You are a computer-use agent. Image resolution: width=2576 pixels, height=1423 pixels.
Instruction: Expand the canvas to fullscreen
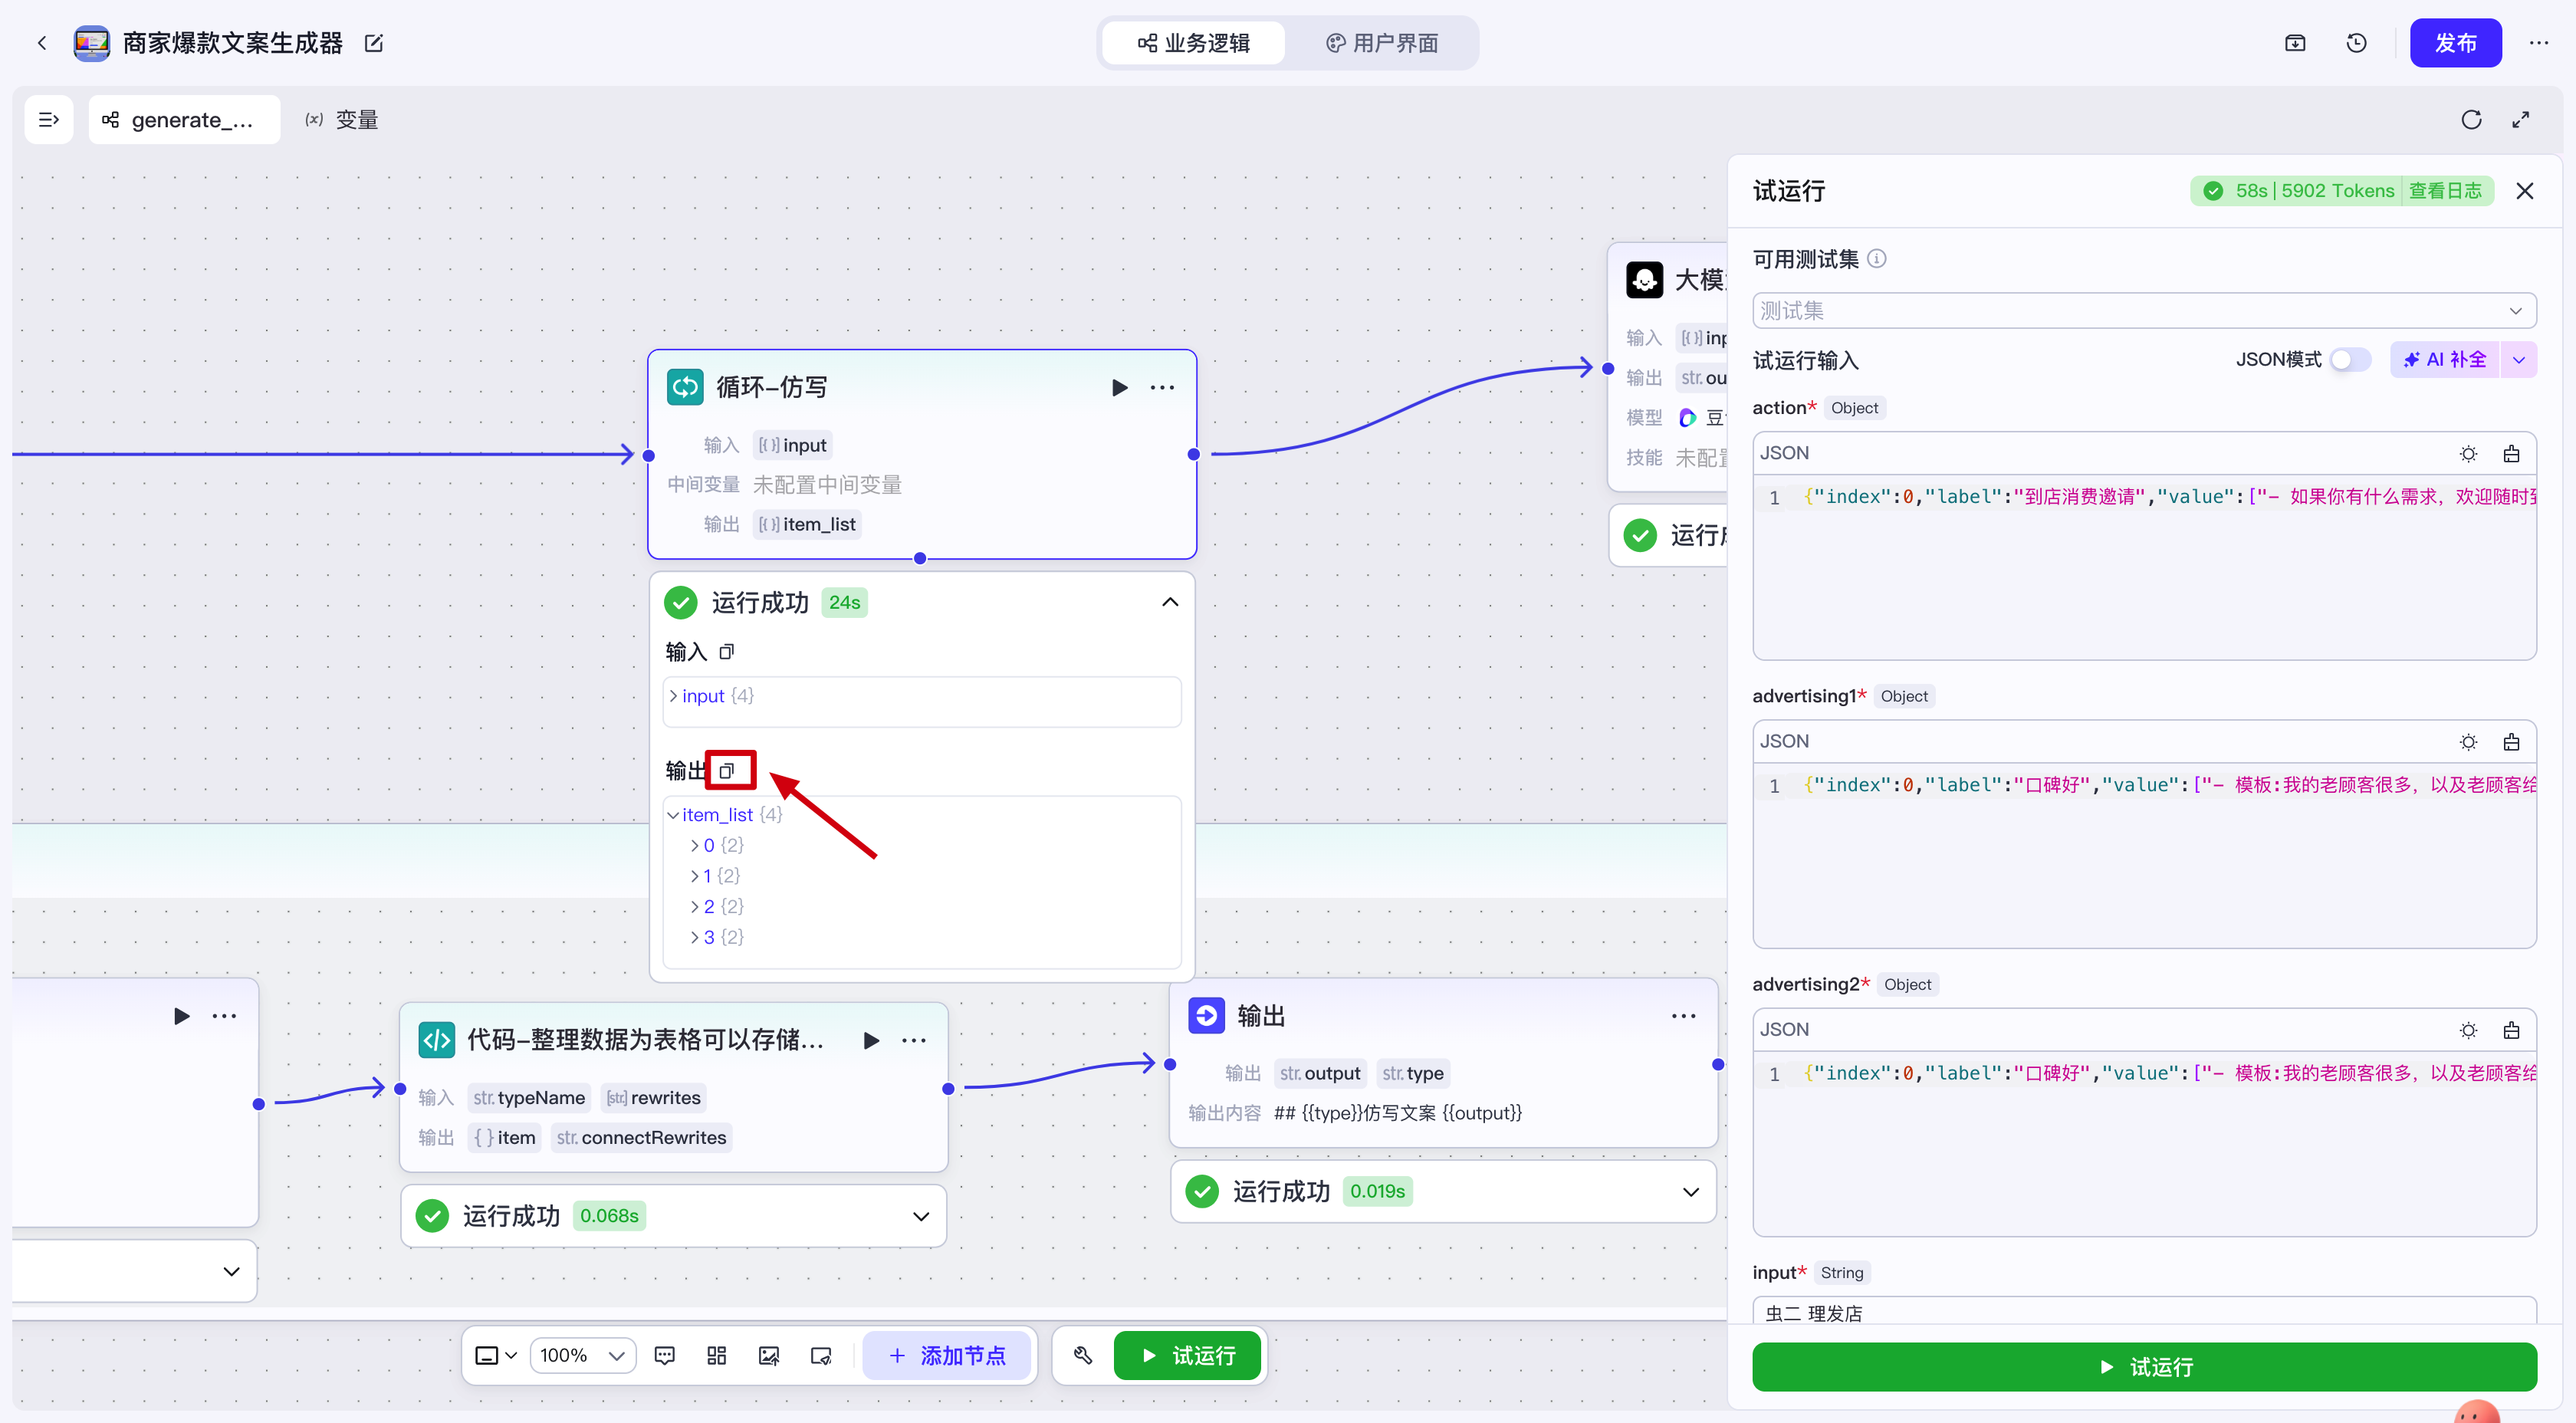tap(2520, 120)
